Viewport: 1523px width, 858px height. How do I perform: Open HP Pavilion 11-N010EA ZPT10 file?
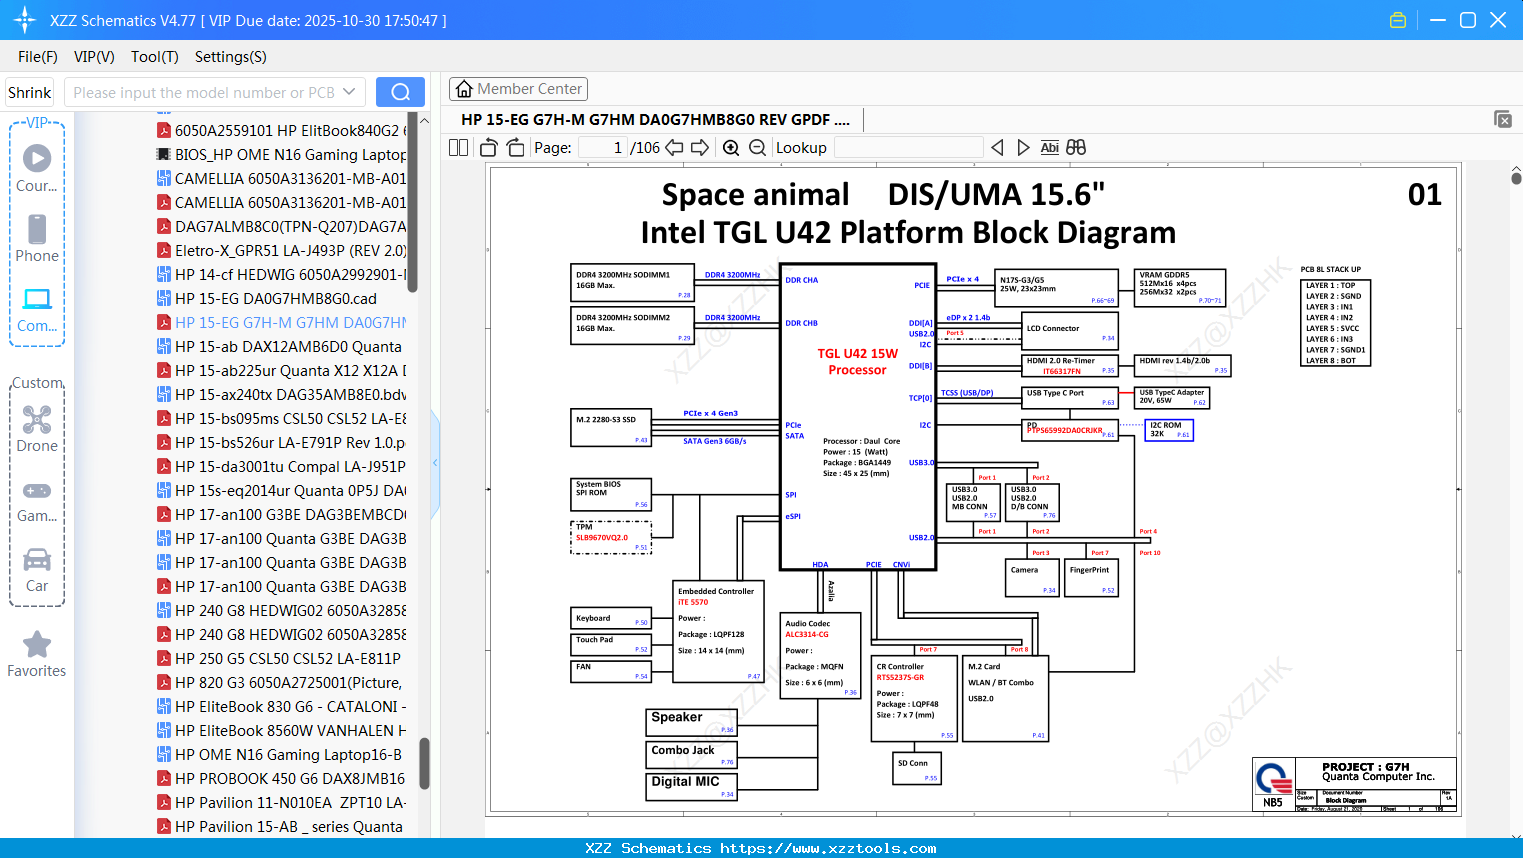click(281, 802)
